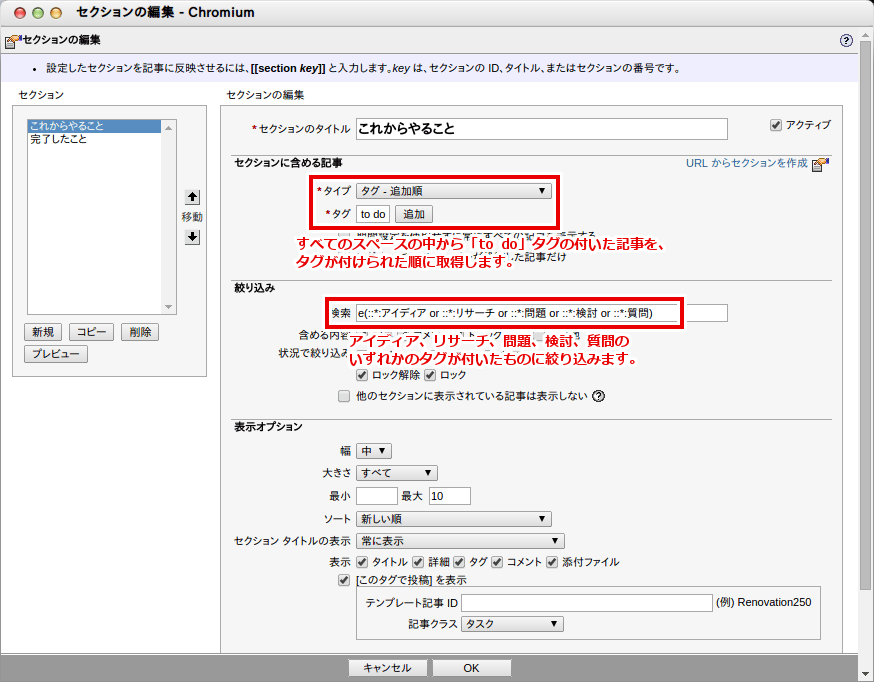This screenshot has width=874, height=682.
Task: Click the URL からセクションを作成 link
Action: pos(746,163)
